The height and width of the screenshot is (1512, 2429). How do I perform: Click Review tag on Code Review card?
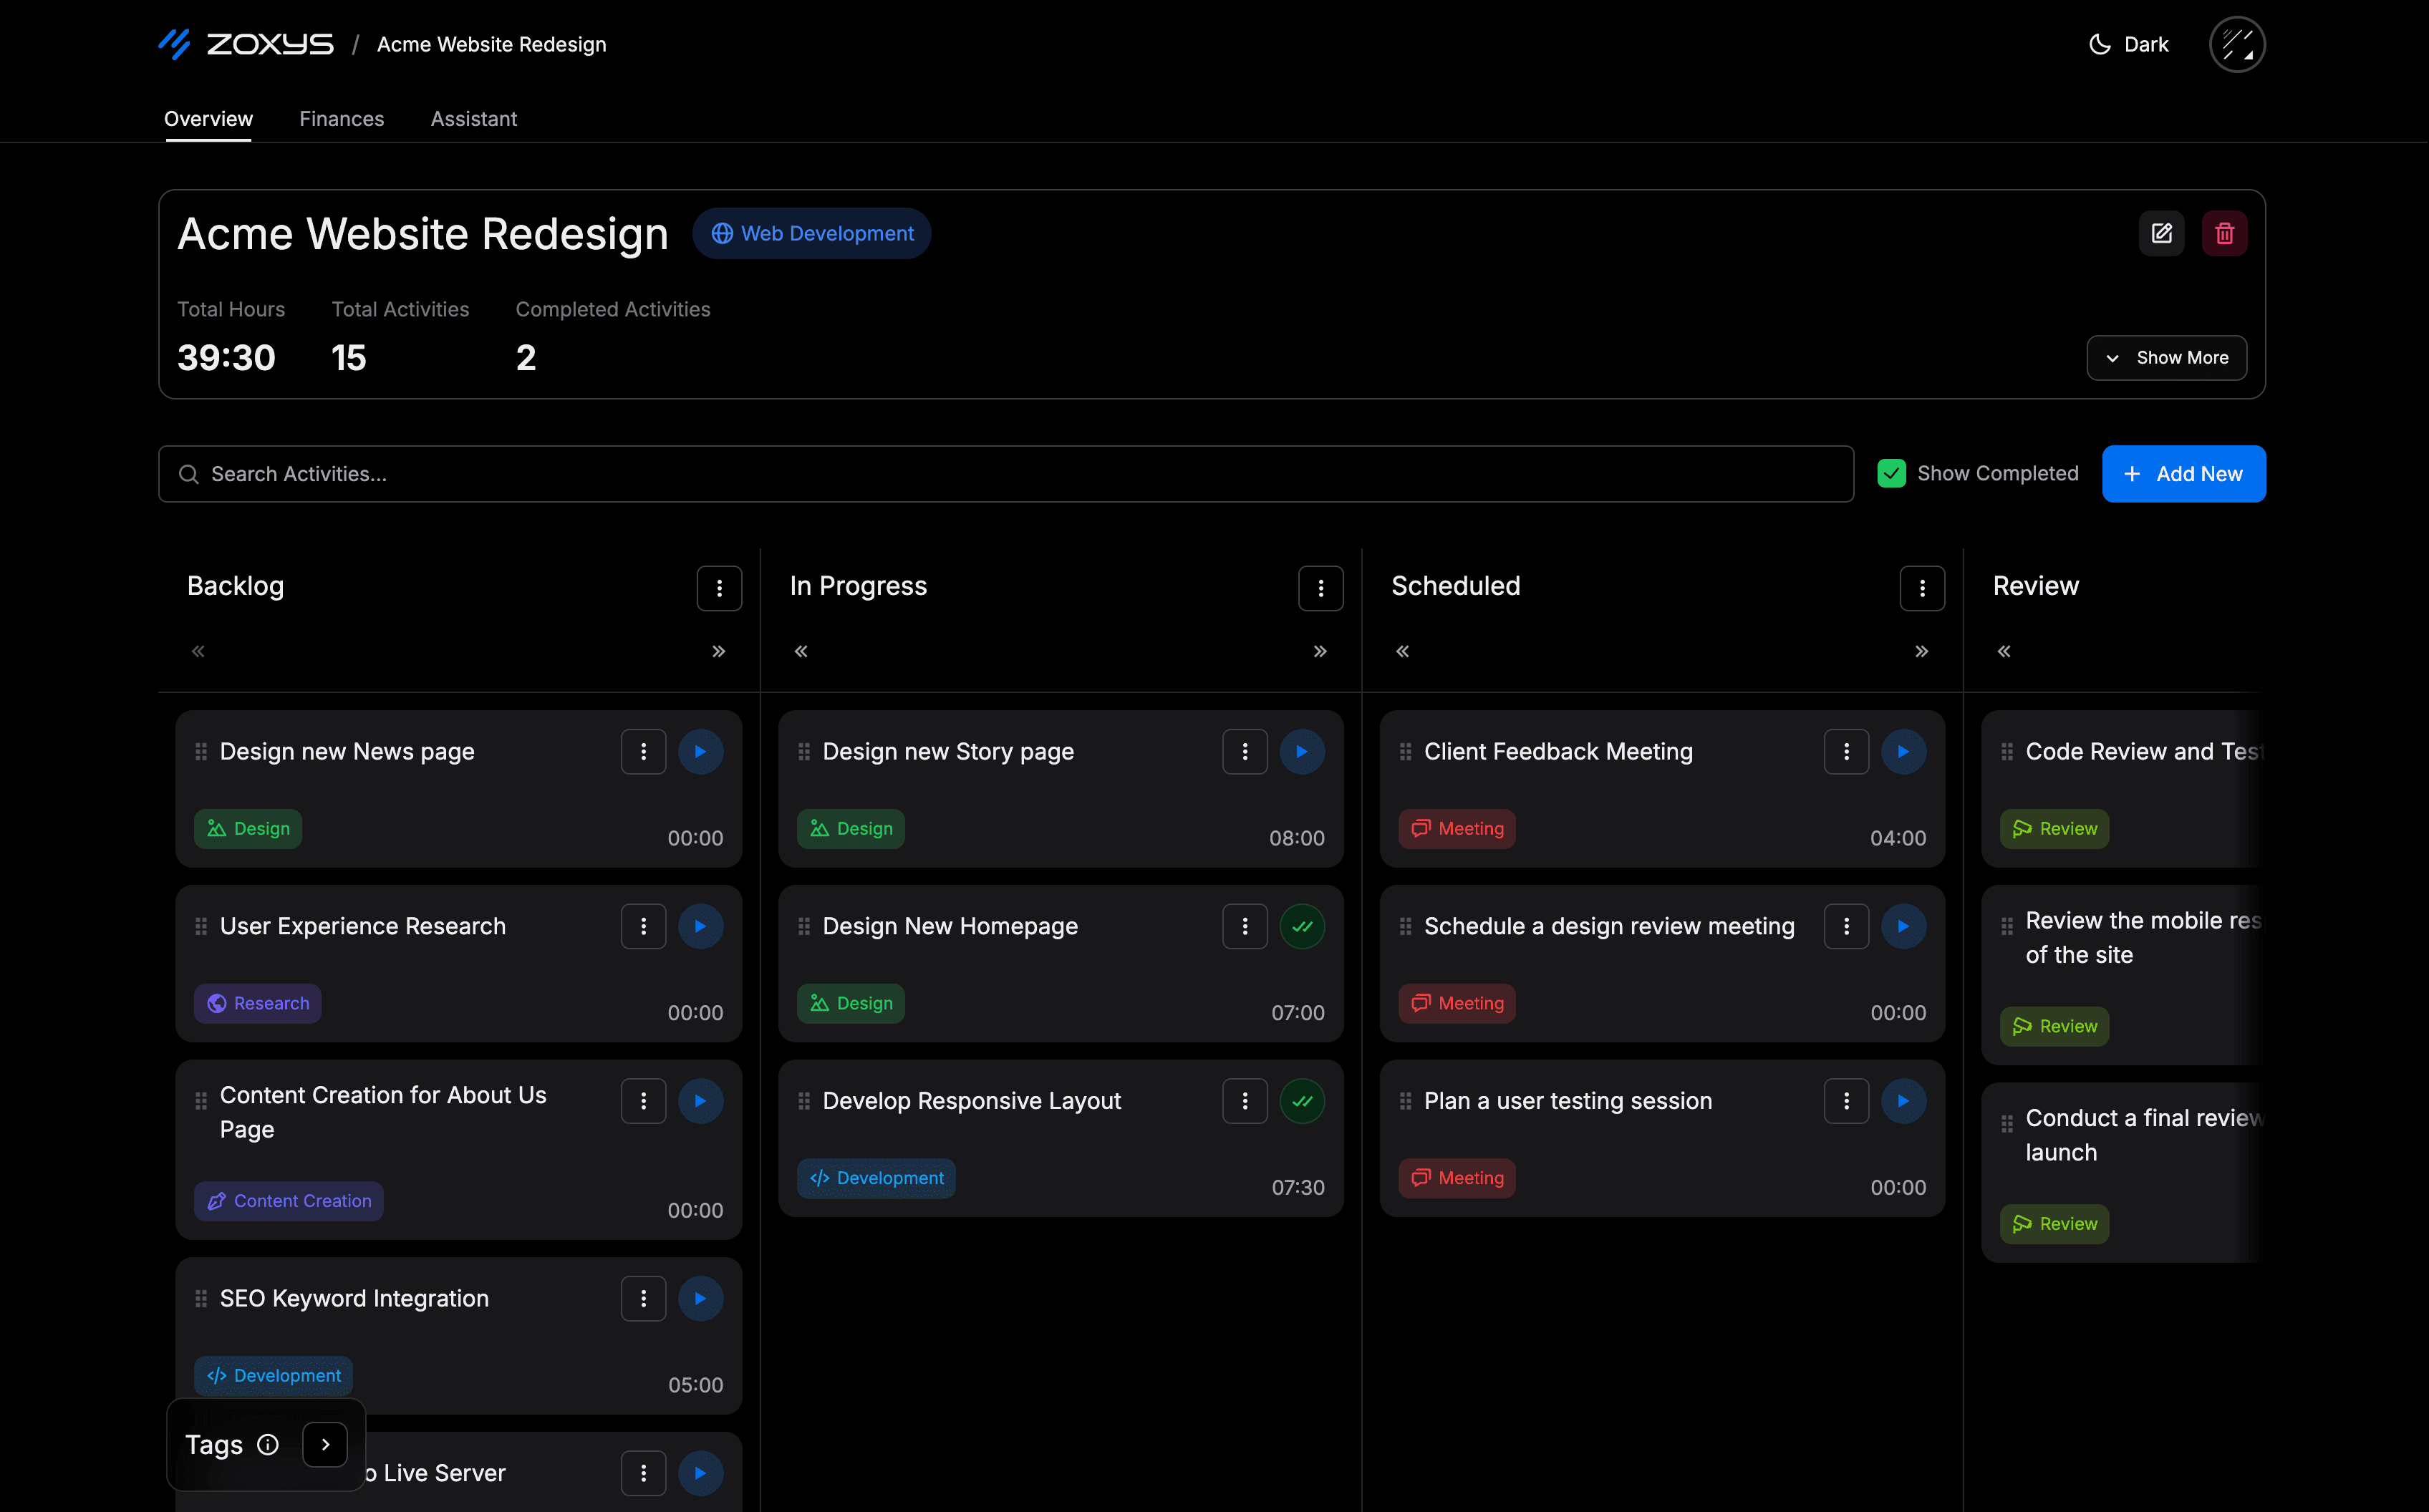pyautogui.click(x=2054, y=828)
